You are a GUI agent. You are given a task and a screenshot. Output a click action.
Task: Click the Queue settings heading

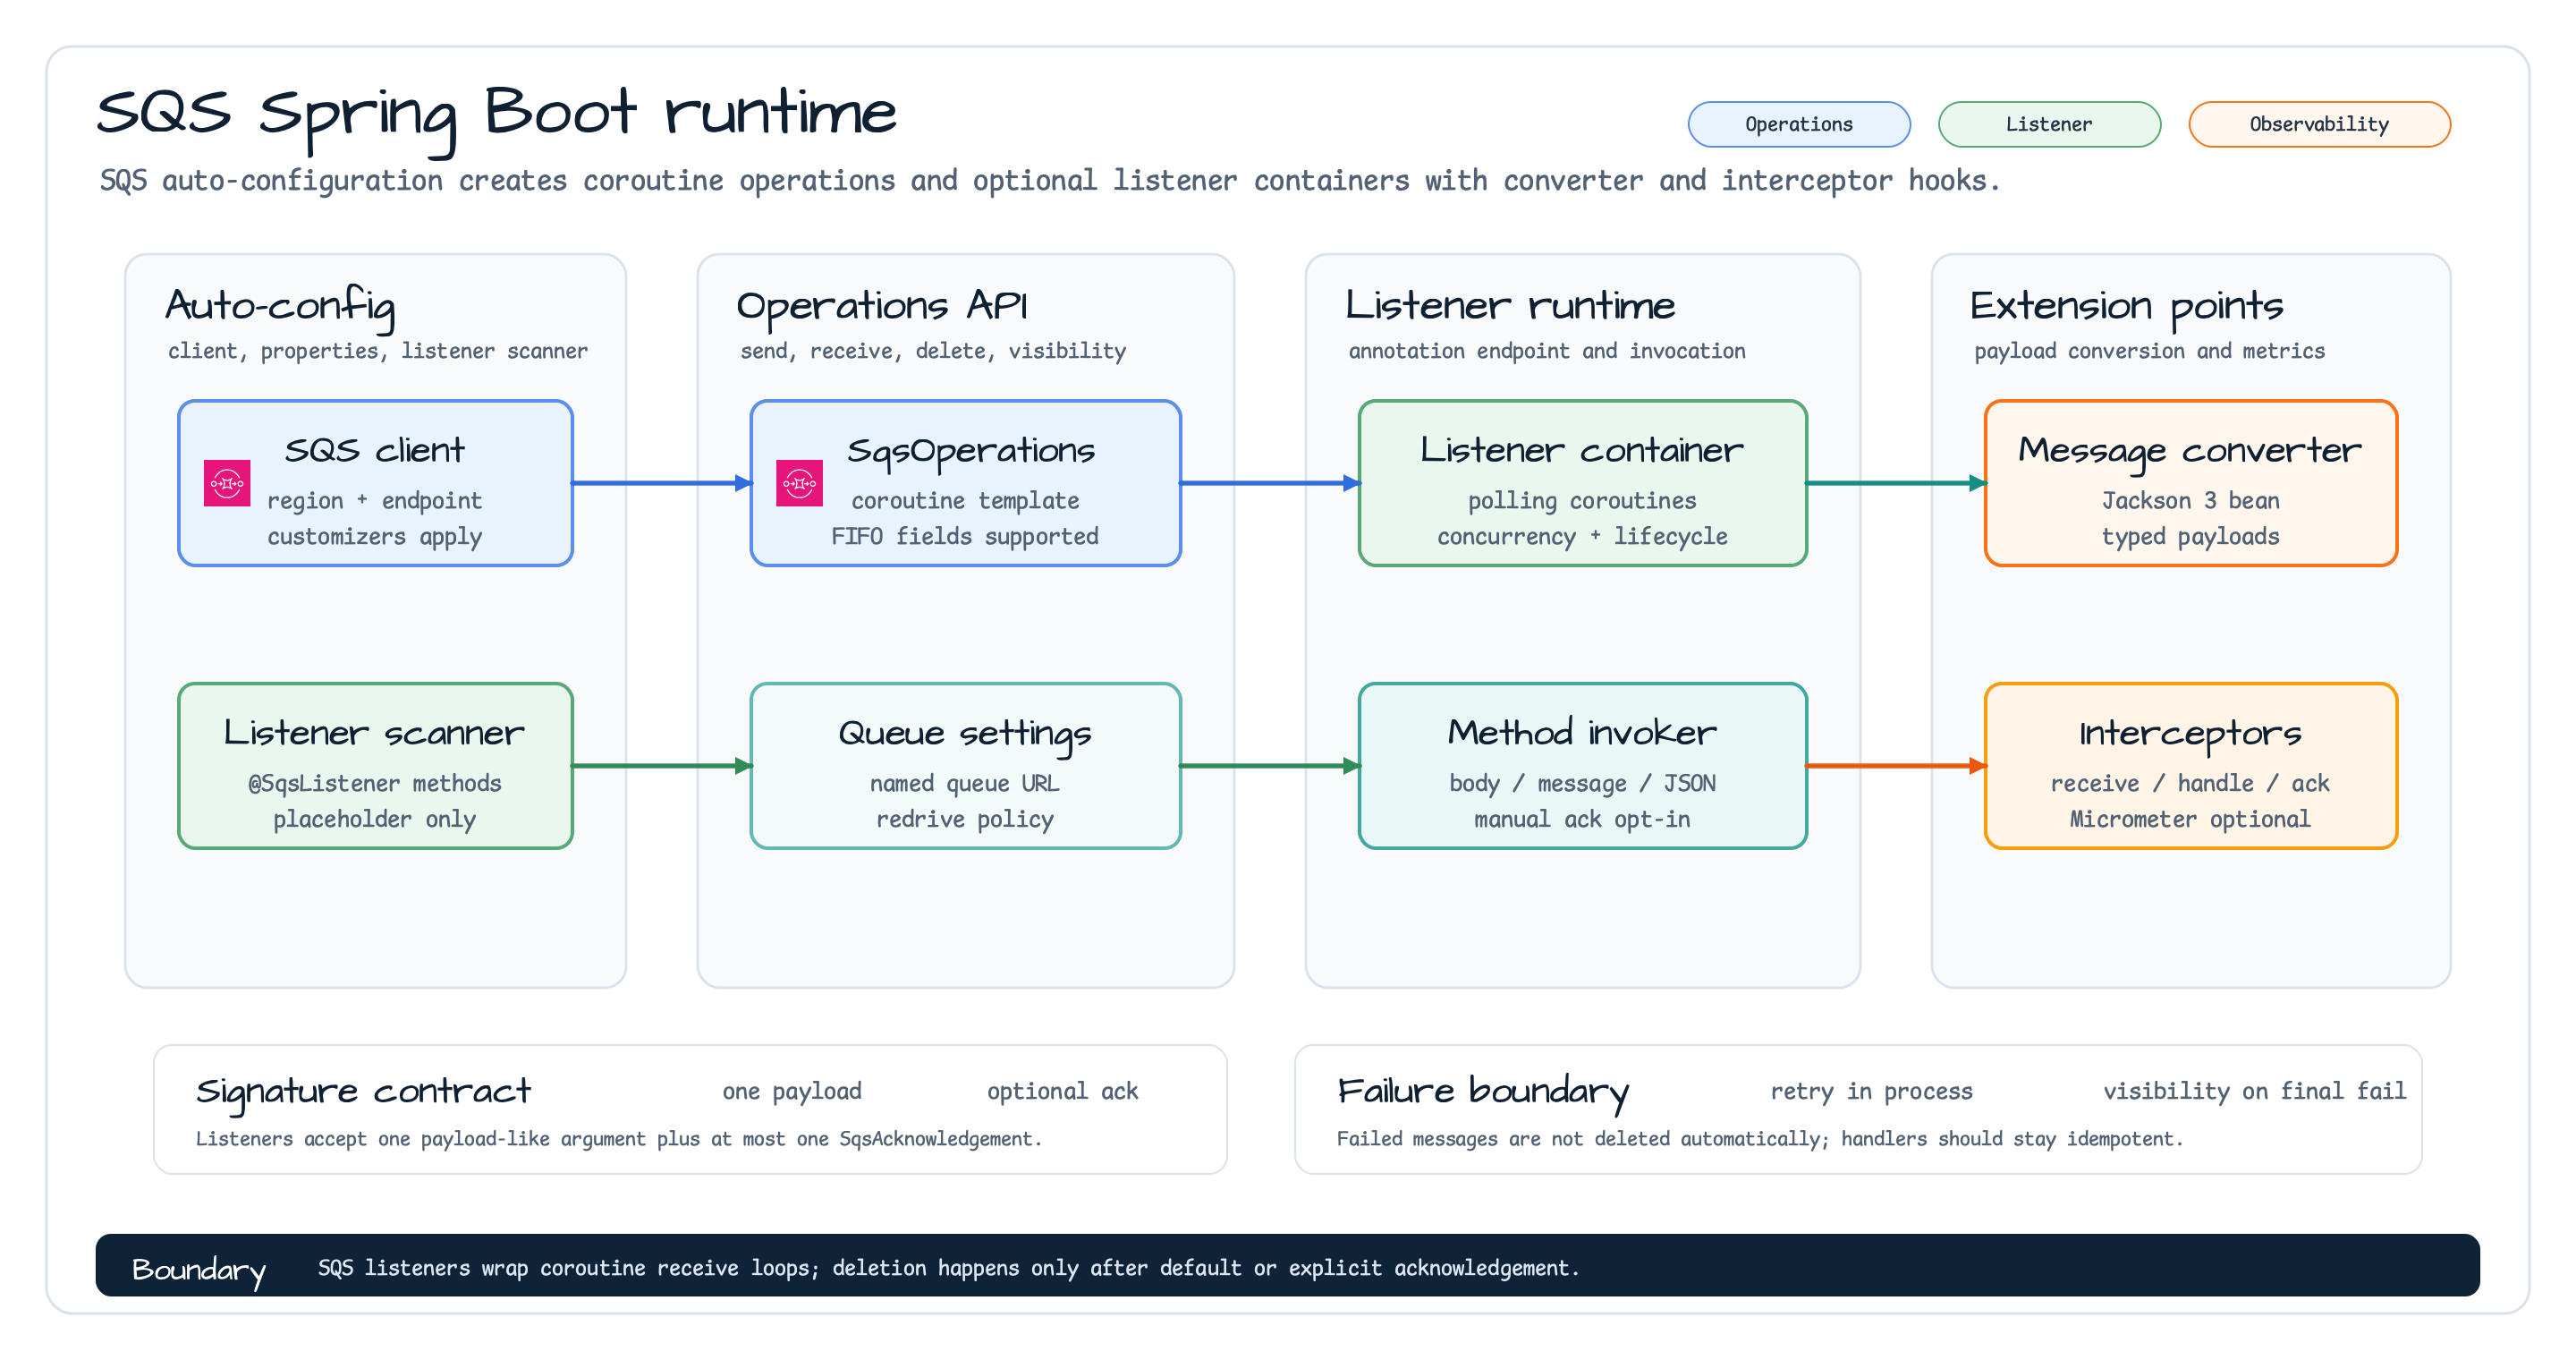coord(965,735)
